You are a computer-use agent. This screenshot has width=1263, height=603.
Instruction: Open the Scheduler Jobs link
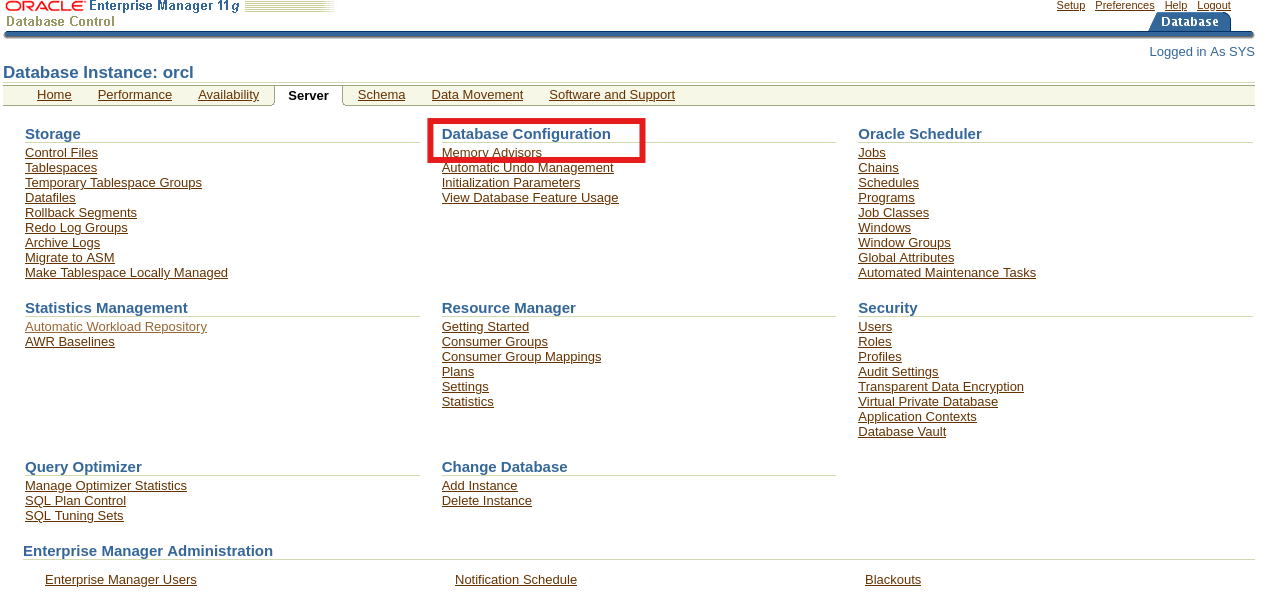point(872,153)
